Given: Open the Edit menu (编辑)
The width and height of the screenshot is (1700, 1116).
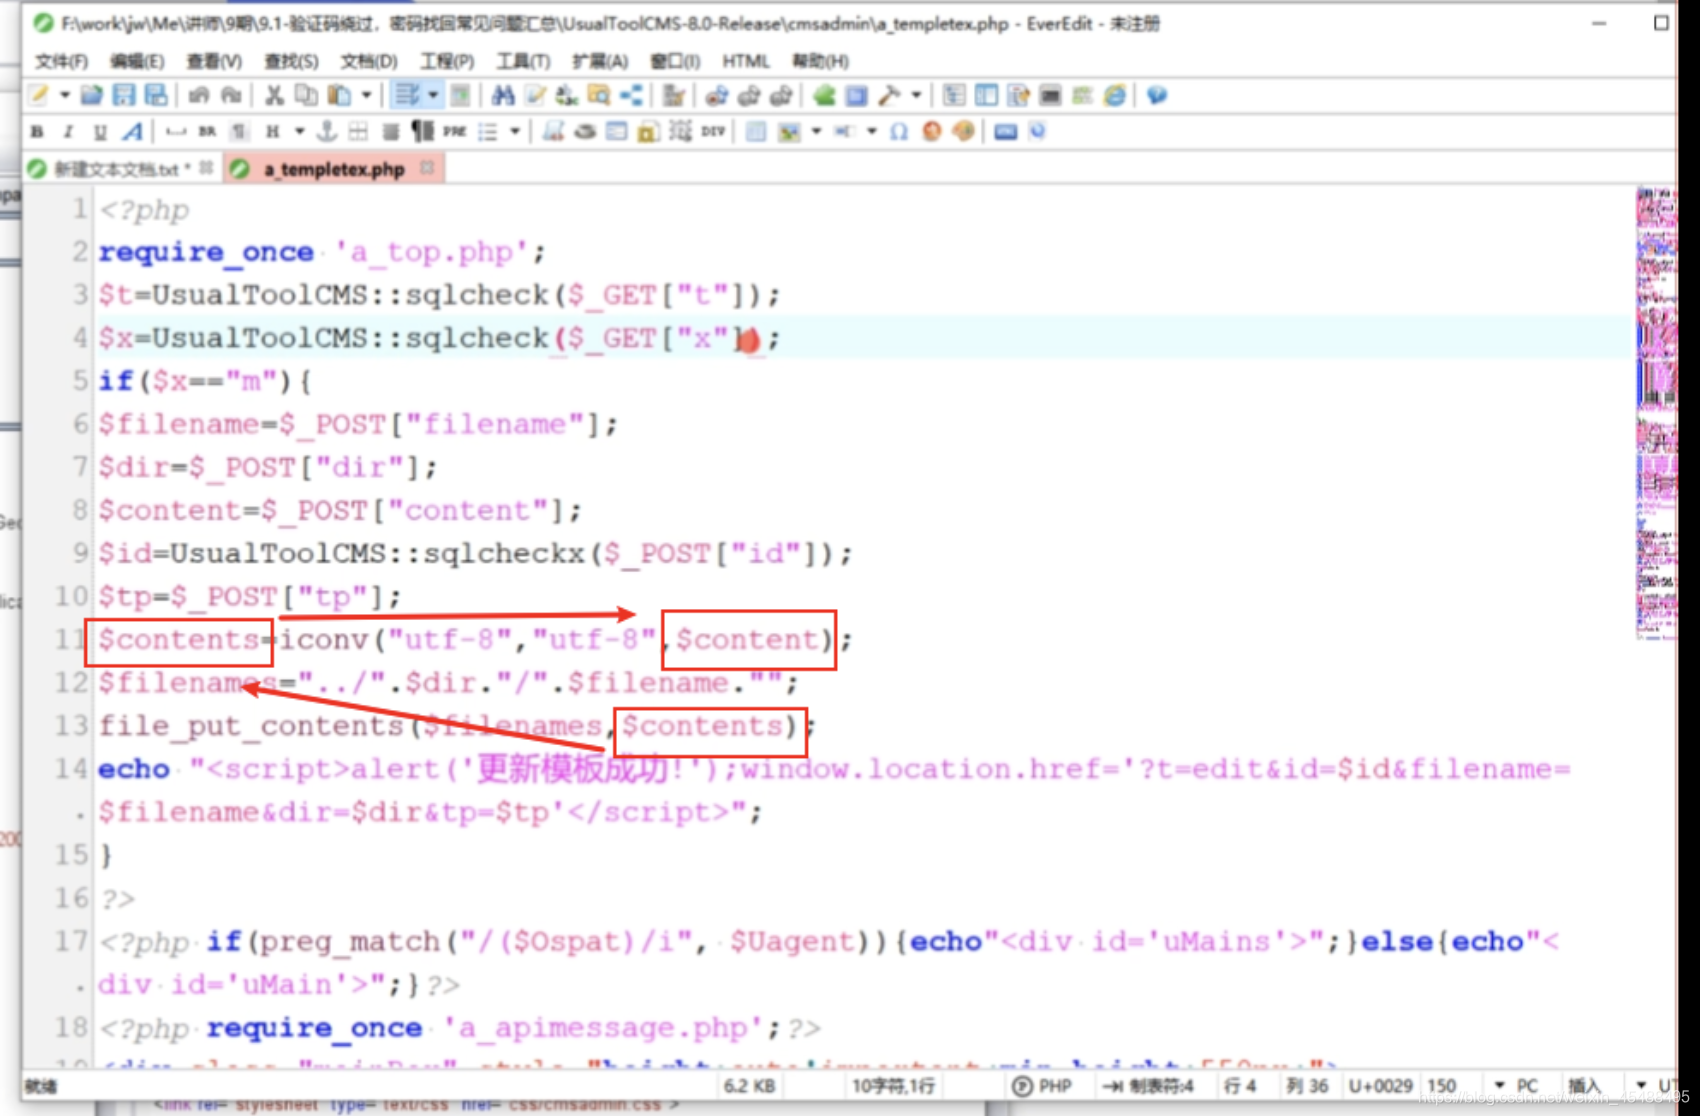Looking at the screenshot, I should [137, 61].
